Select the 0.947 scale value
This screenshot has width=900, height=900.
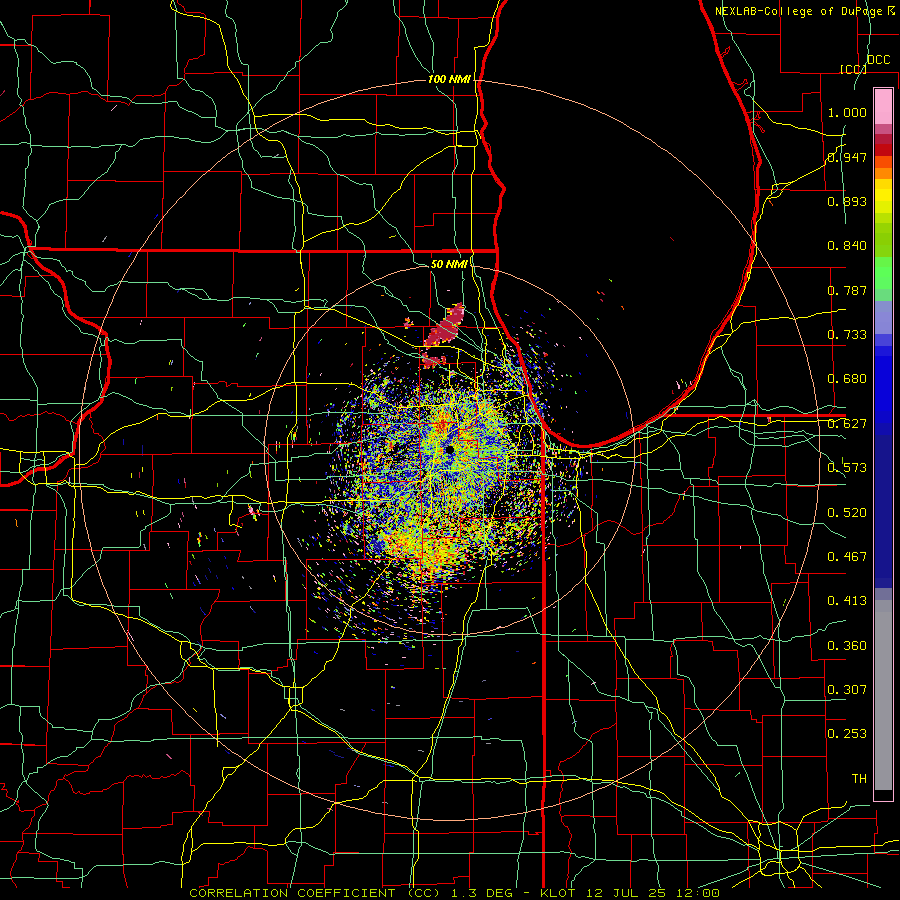click(847, 157)
